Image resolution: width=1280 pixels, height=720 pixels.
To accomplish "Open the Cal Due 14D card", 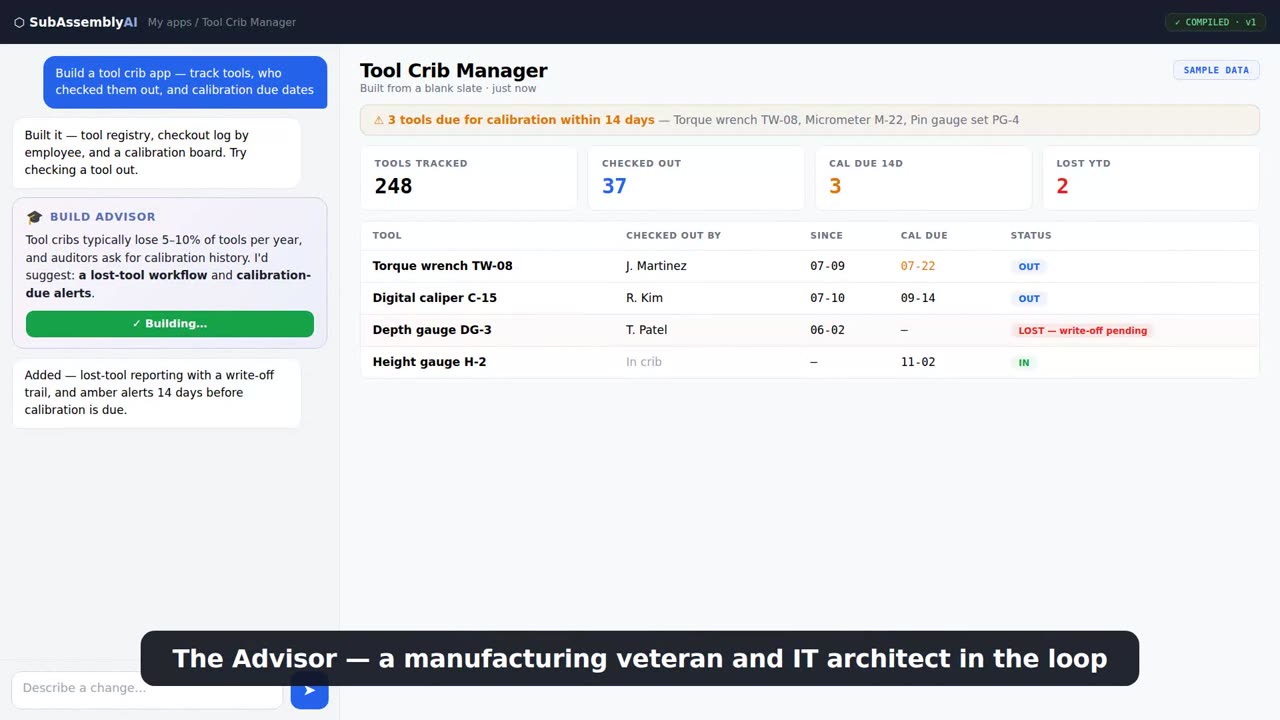I will pyautogui.click(x=923, y=178).
